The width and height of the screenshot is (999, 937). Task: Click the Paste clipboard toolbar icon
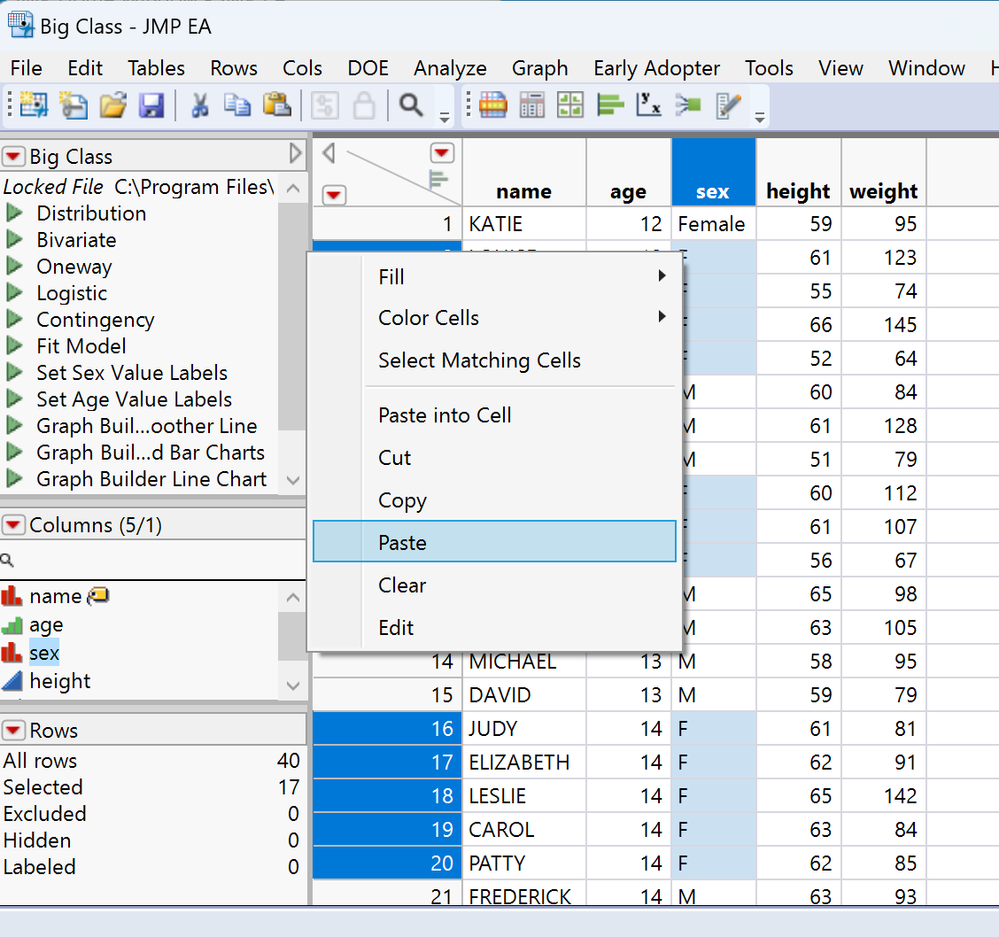coord(277,105)
